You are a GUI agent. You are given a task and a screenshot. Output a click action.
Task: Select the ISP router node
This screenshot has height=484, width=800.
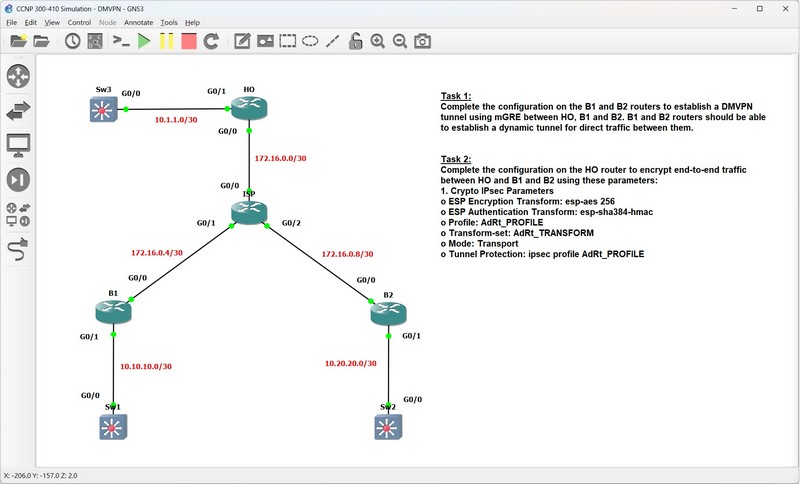(x=249, y=212)
